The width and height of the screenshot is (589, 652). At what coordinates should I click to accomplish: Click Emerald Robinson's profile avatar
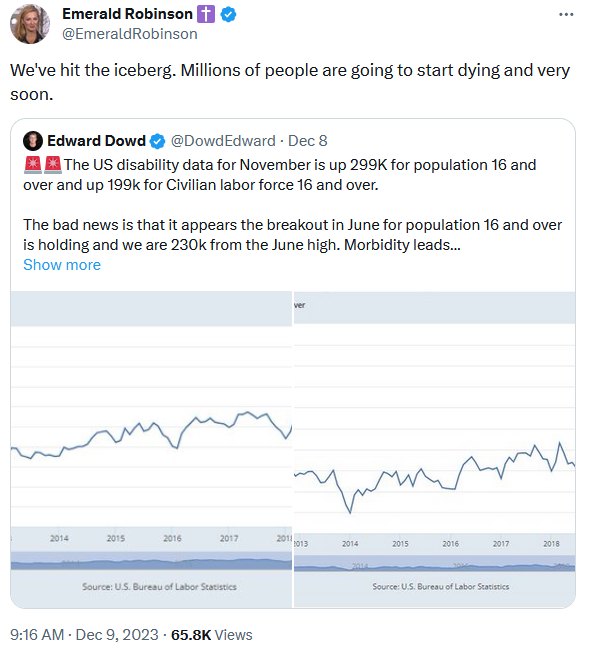[x=30, y=24]
